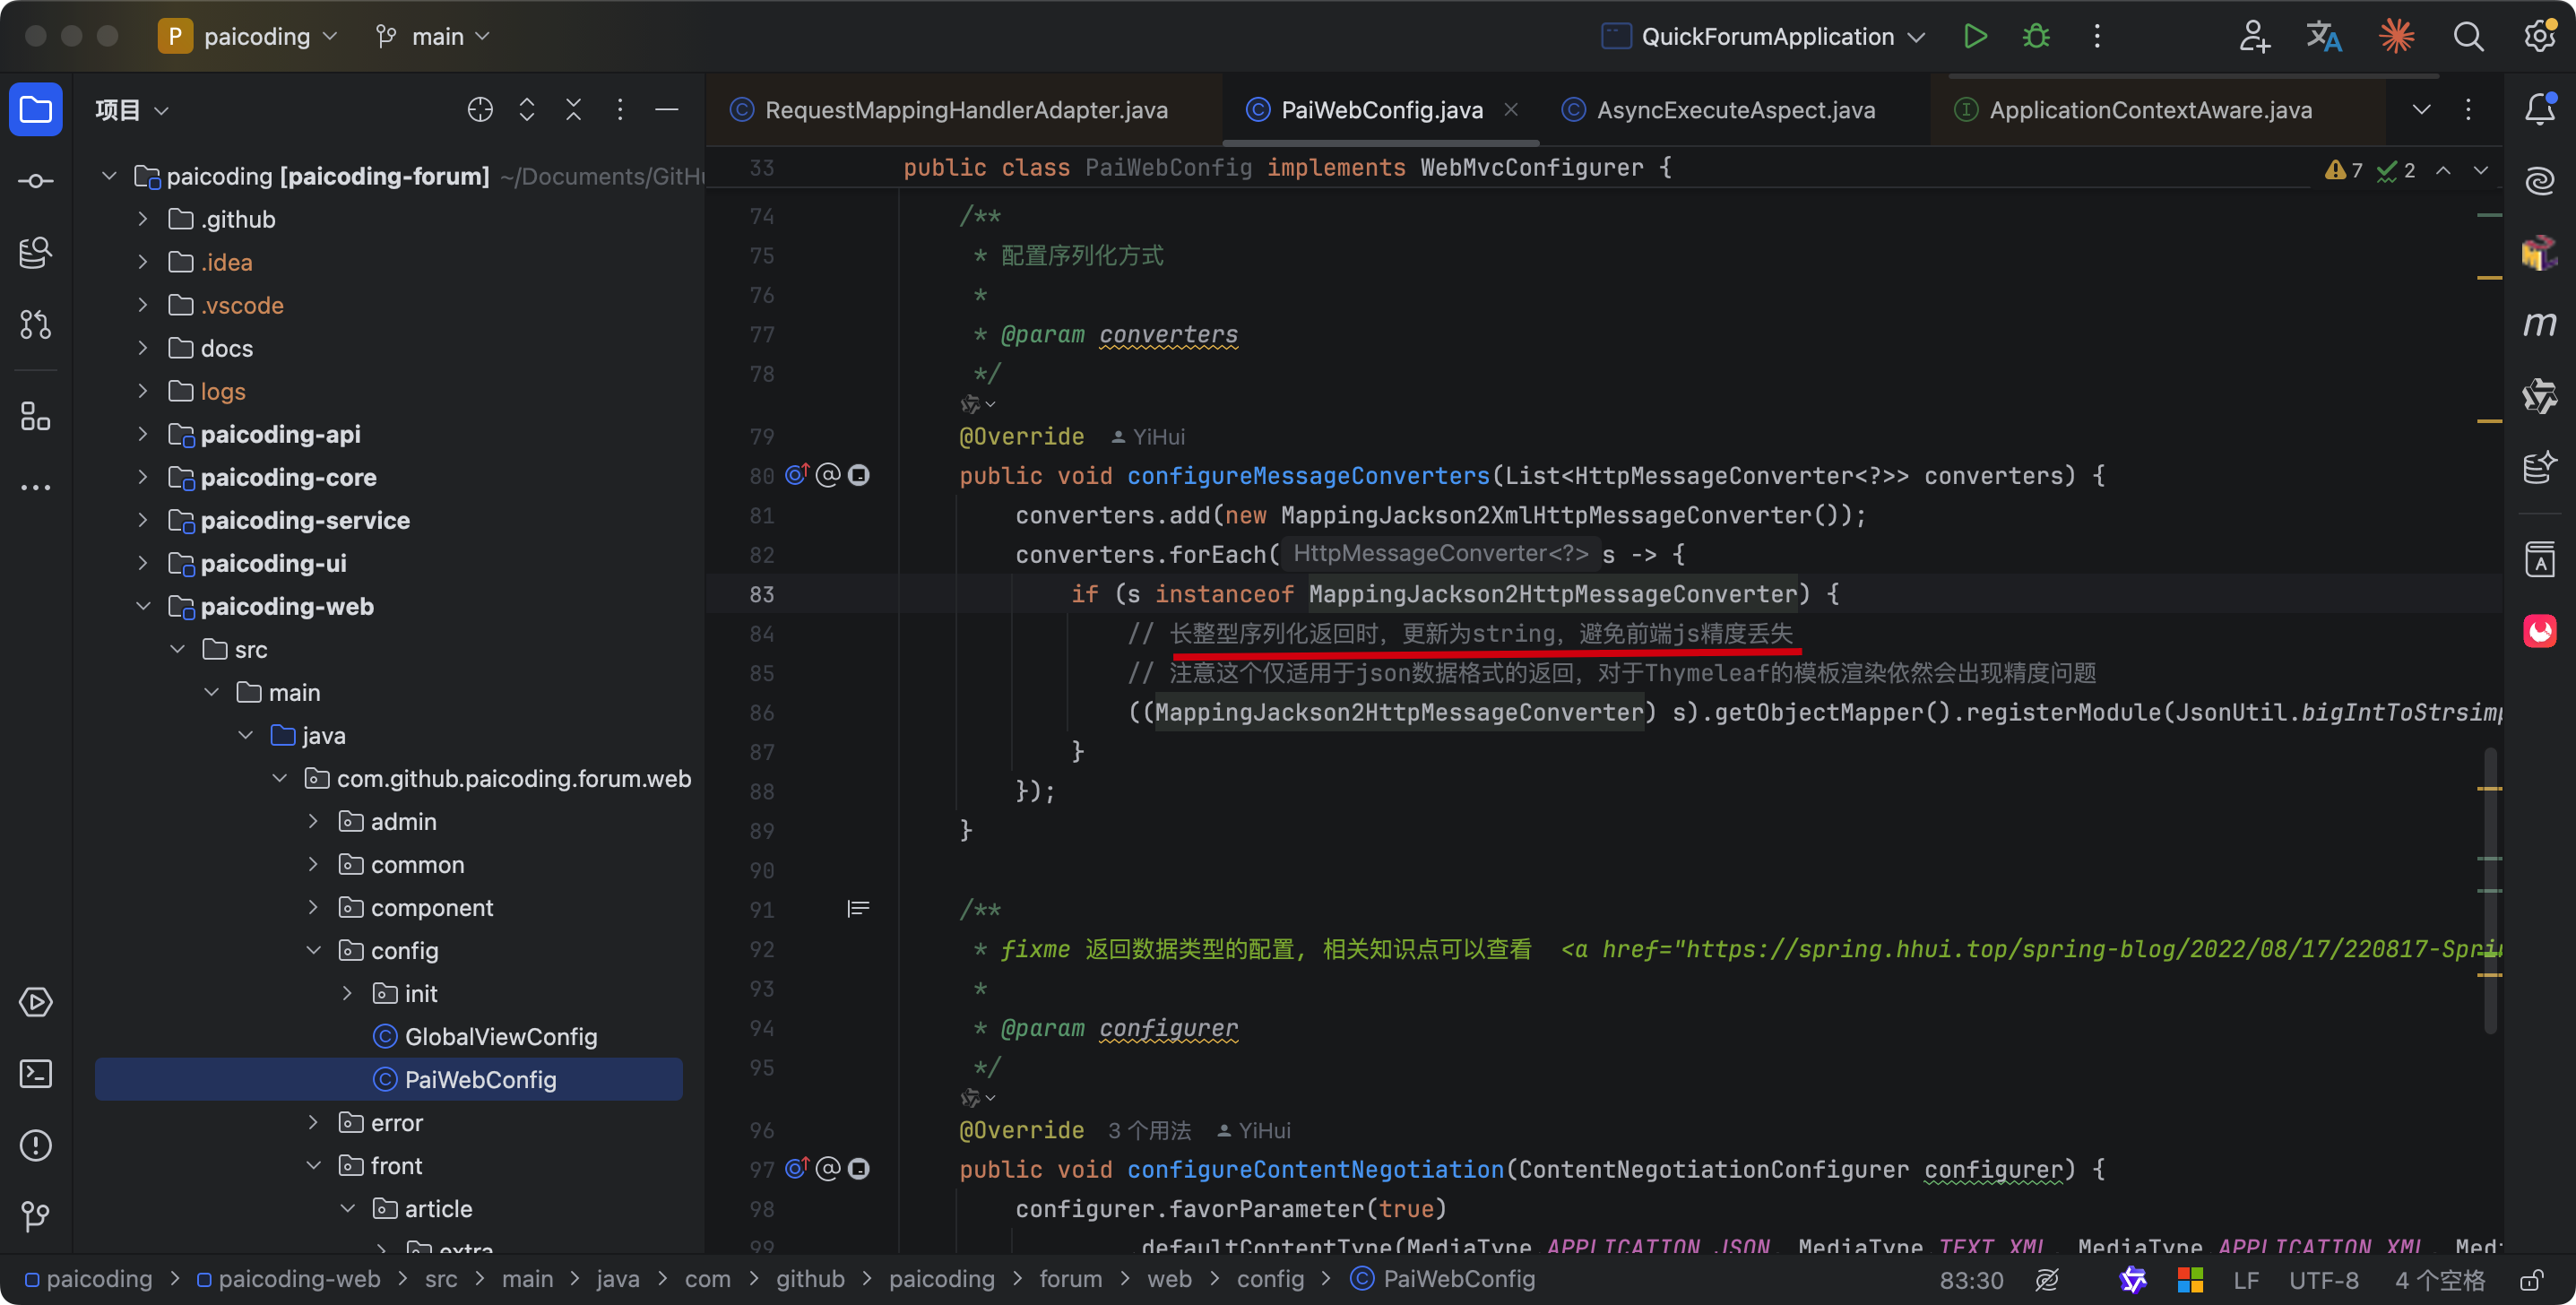Expand the paicoding-core folder
This screenshot has height=1305, width=2576.
click(143, 477)
